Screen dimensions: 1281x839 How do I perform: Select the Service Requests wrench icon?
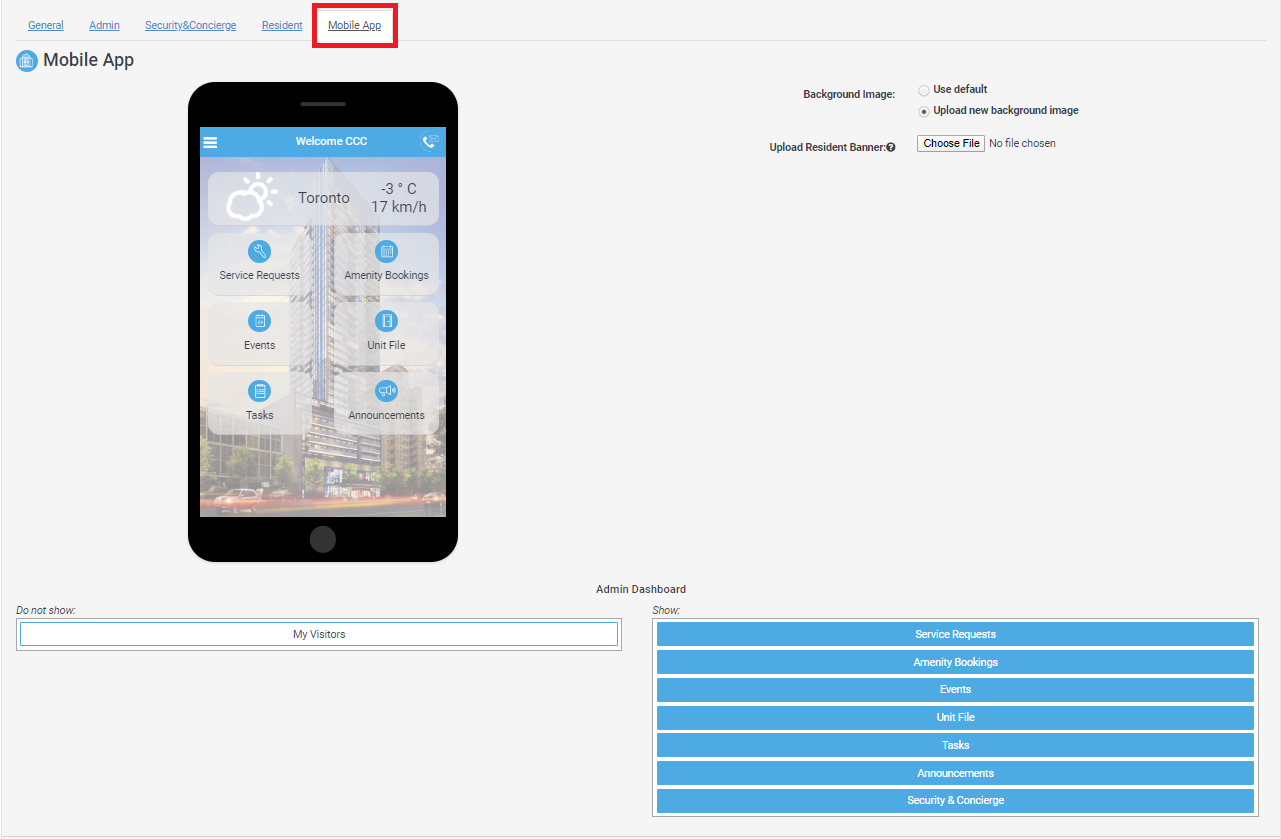tap(259, 252)
